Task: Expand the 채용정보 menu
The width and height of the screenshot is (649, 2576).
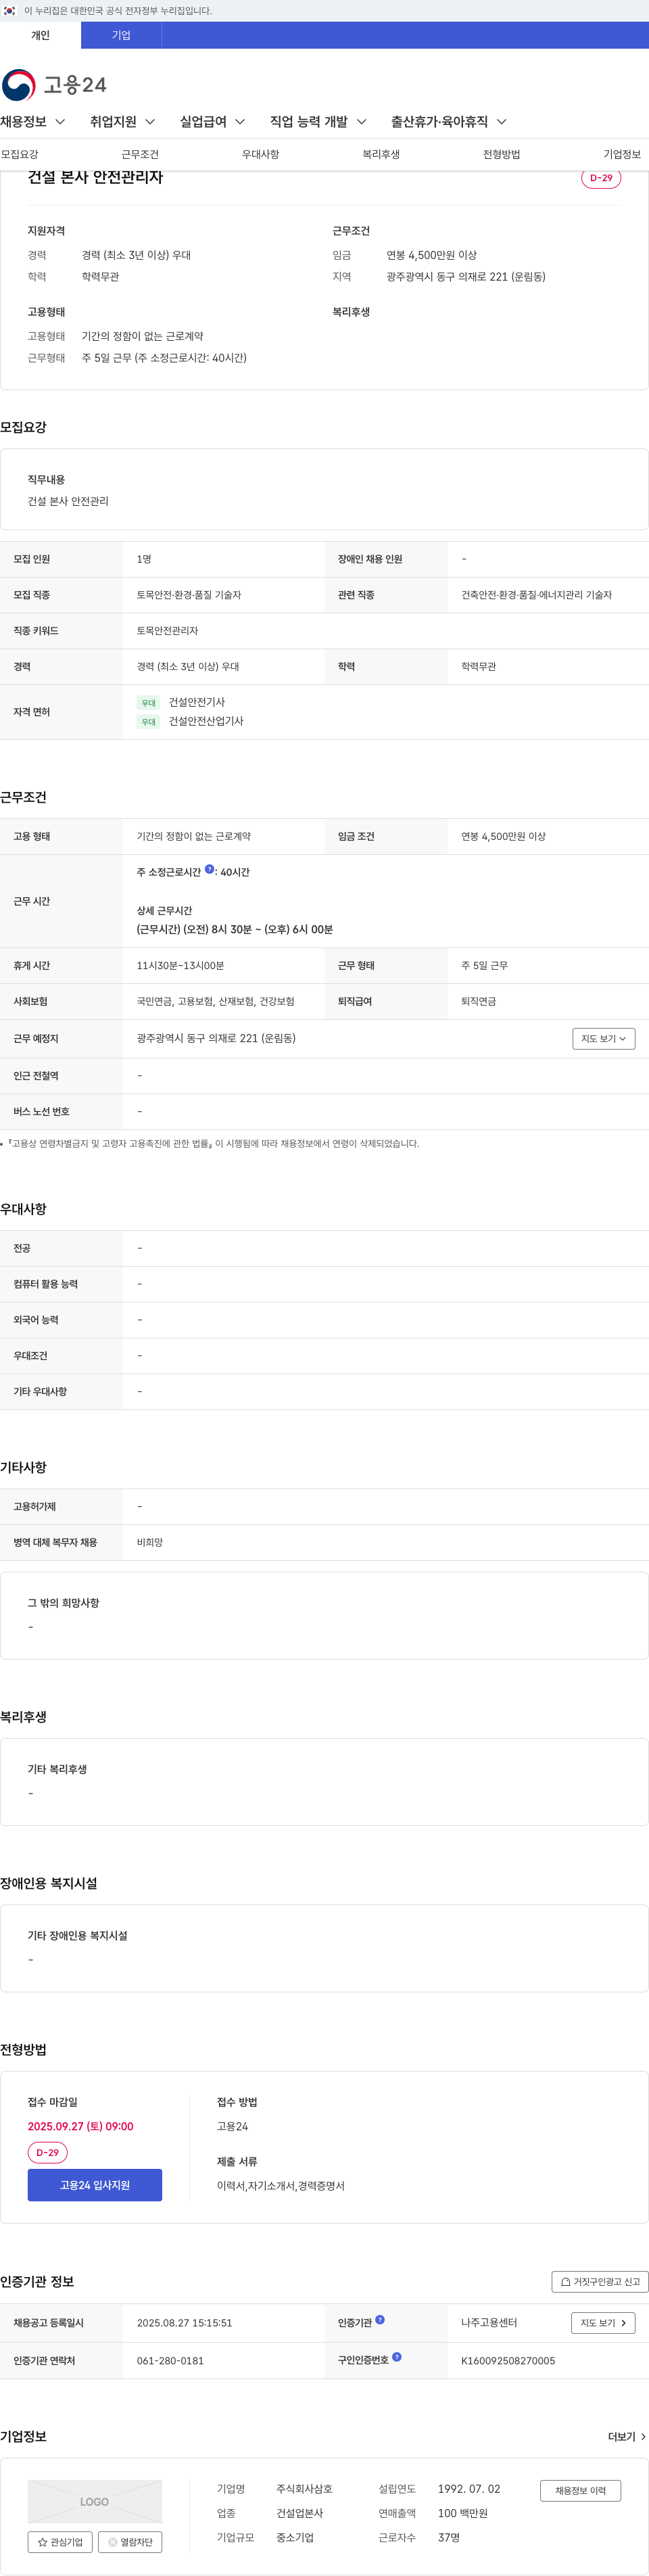Action: pos(33,122)
